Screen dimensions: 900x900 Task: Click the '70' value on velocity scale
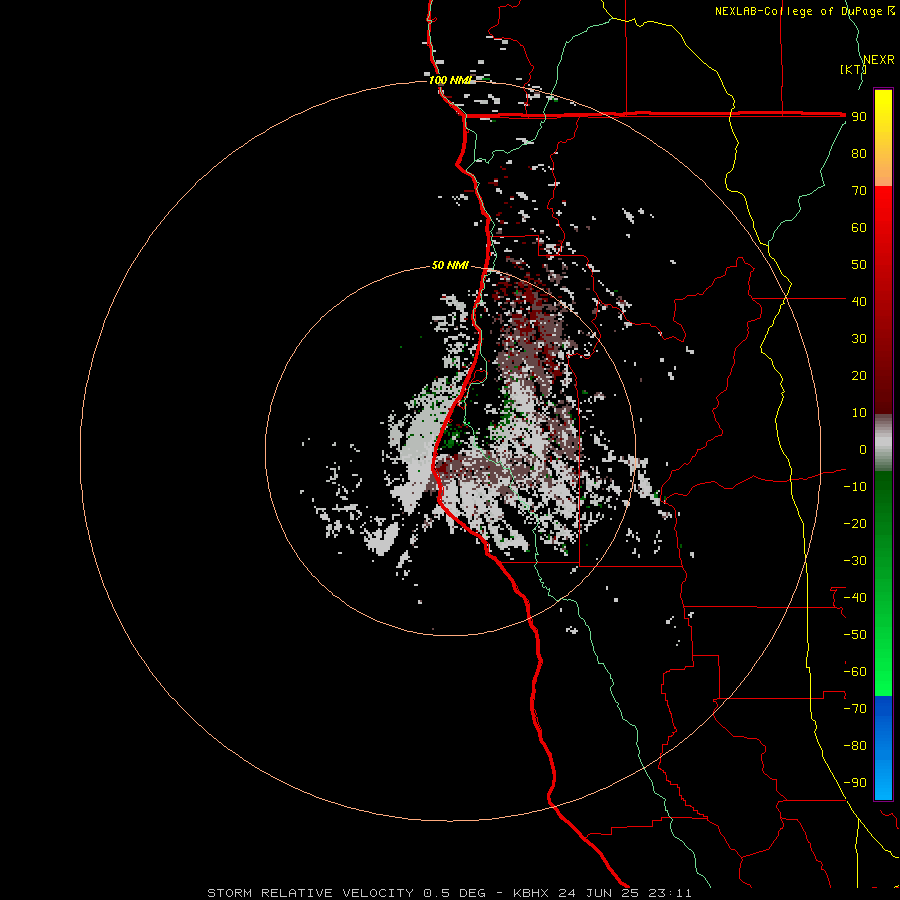(x=859, y=191)
